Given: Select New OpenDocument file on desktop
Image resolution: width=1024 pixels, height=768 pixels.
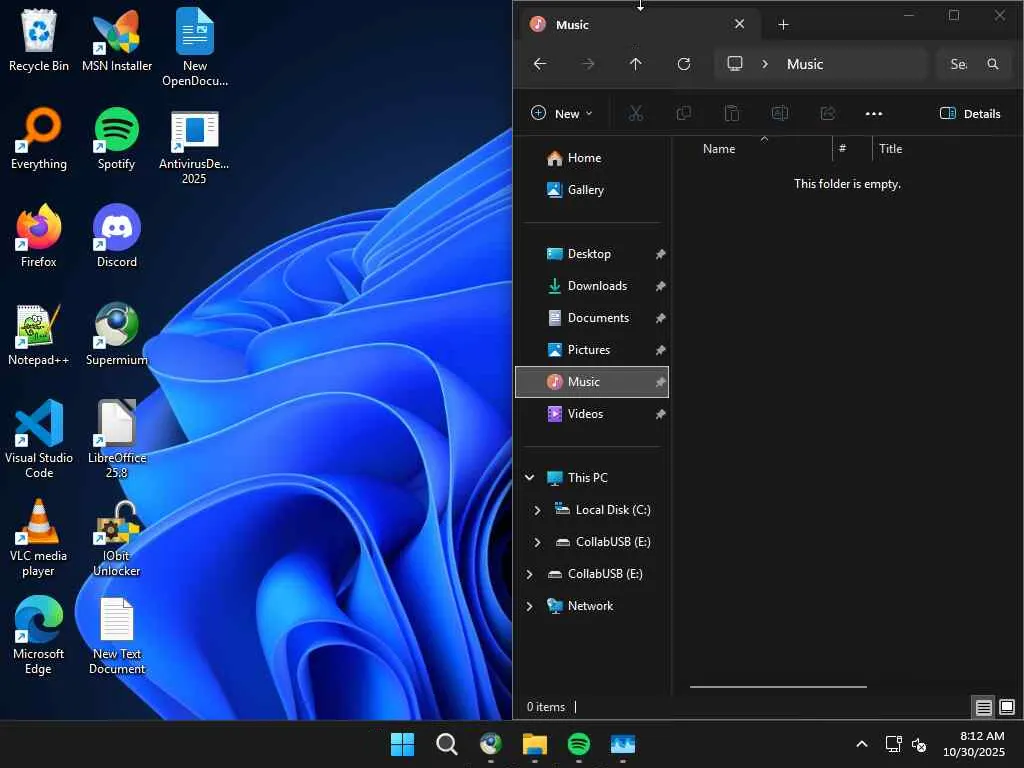Looking at the screenshot, I should (195, 48).
